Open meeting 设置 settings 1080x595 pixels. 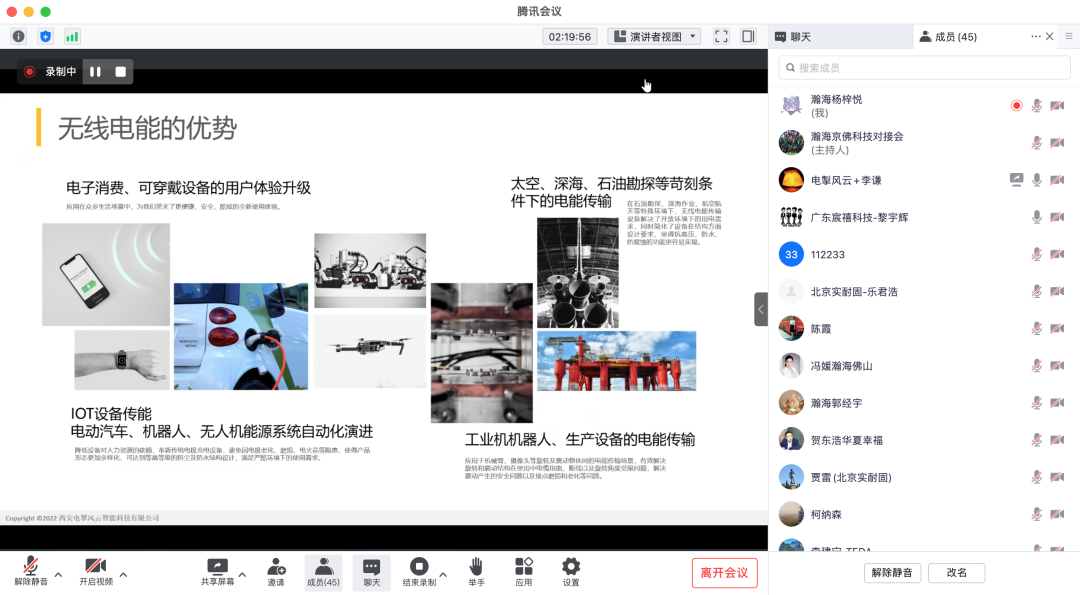[x=570, y=571]
